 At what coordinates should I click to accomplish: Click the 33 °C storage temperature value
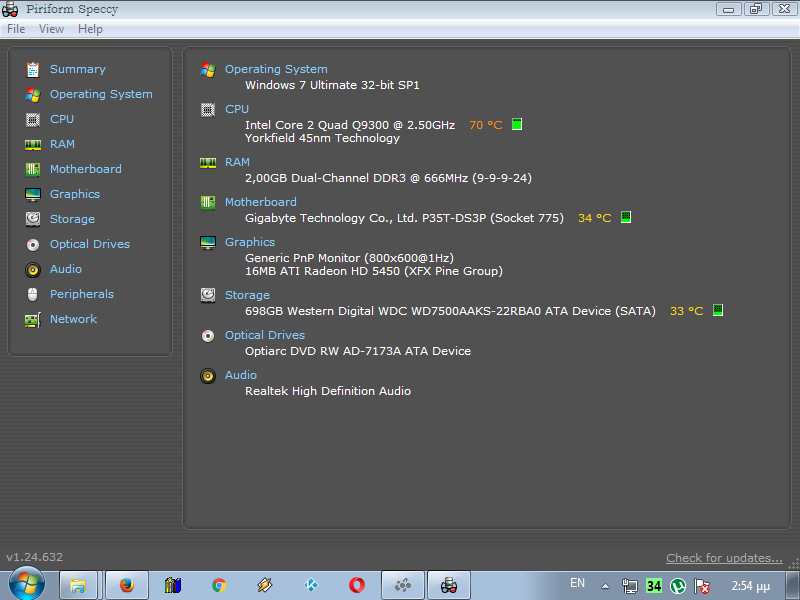tap(686, 311)
